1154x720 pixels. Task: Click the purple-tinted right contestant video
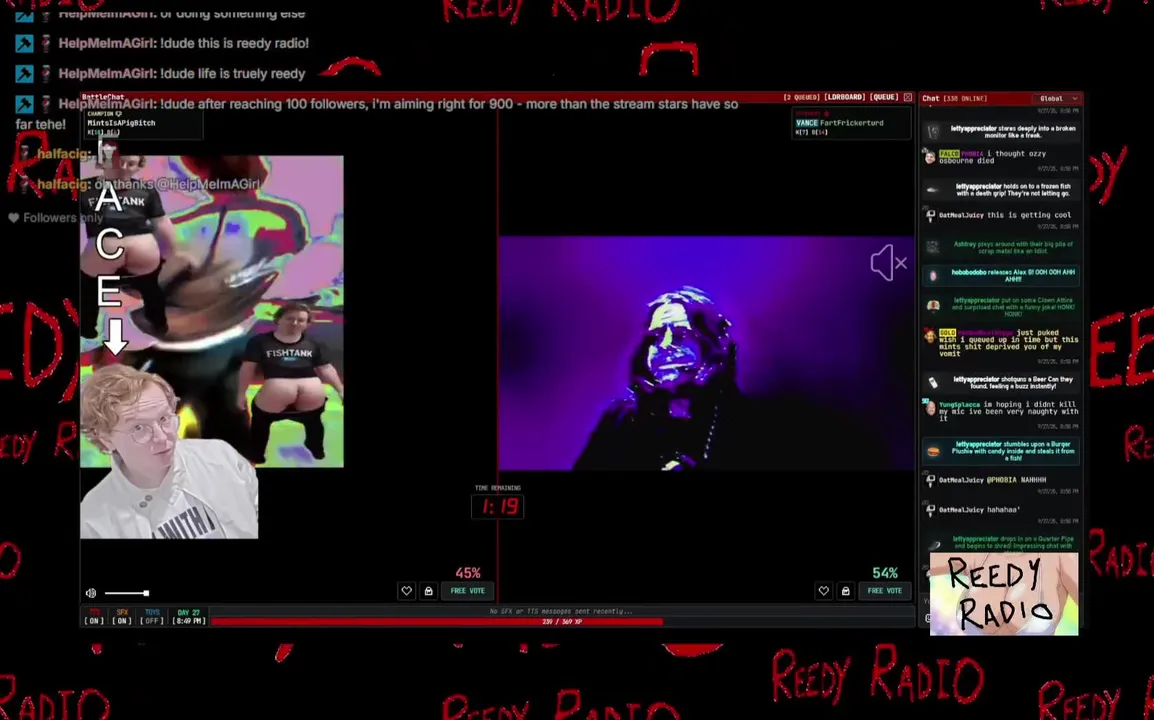pos(707,353)
